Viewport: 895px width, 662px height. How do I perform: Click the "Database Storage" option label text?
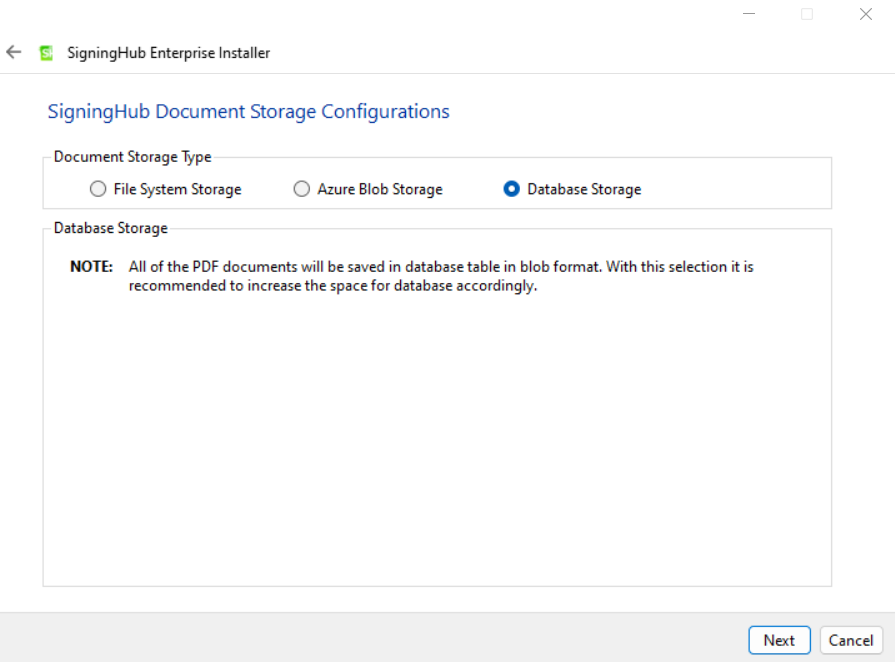pos(584,189)
